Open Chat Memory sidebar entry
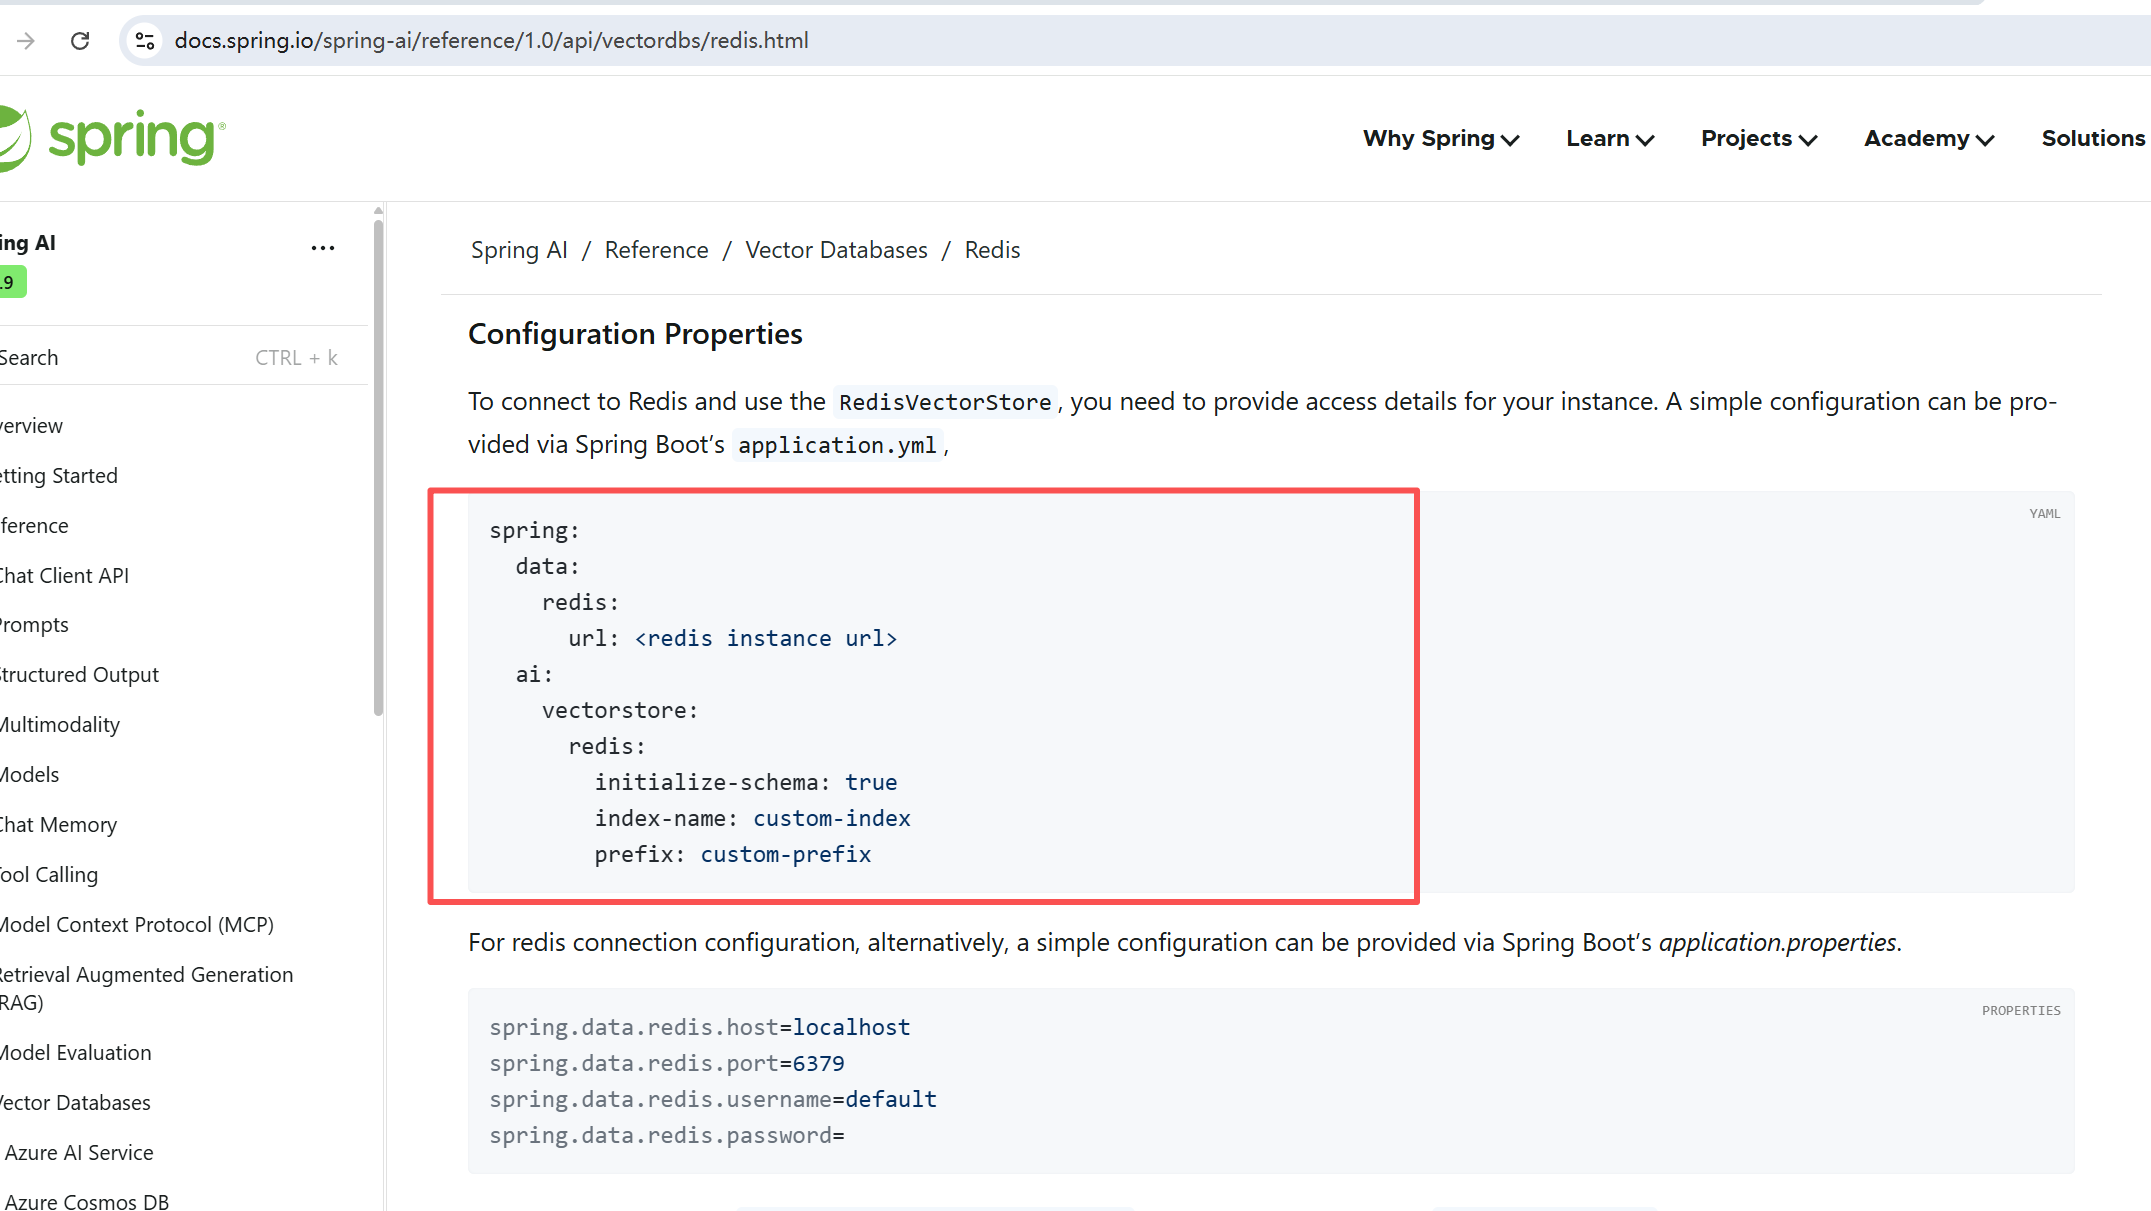The image size is (2151, 1211). (59, 825)
